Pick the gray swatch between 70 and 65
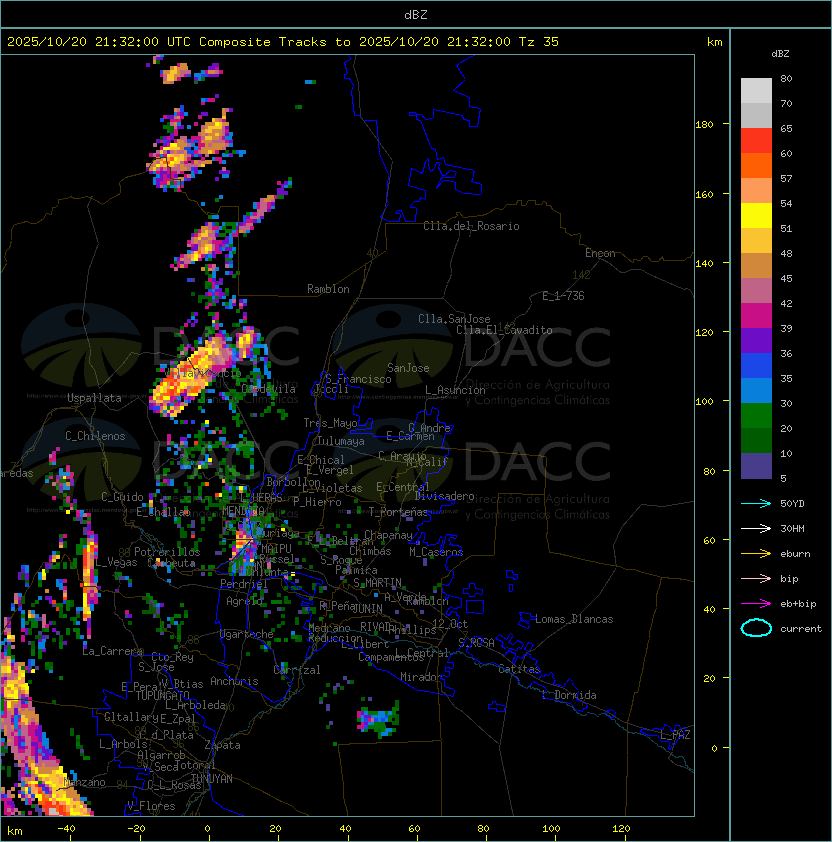The height and width of the screenshot is (842, 832). 756,115
